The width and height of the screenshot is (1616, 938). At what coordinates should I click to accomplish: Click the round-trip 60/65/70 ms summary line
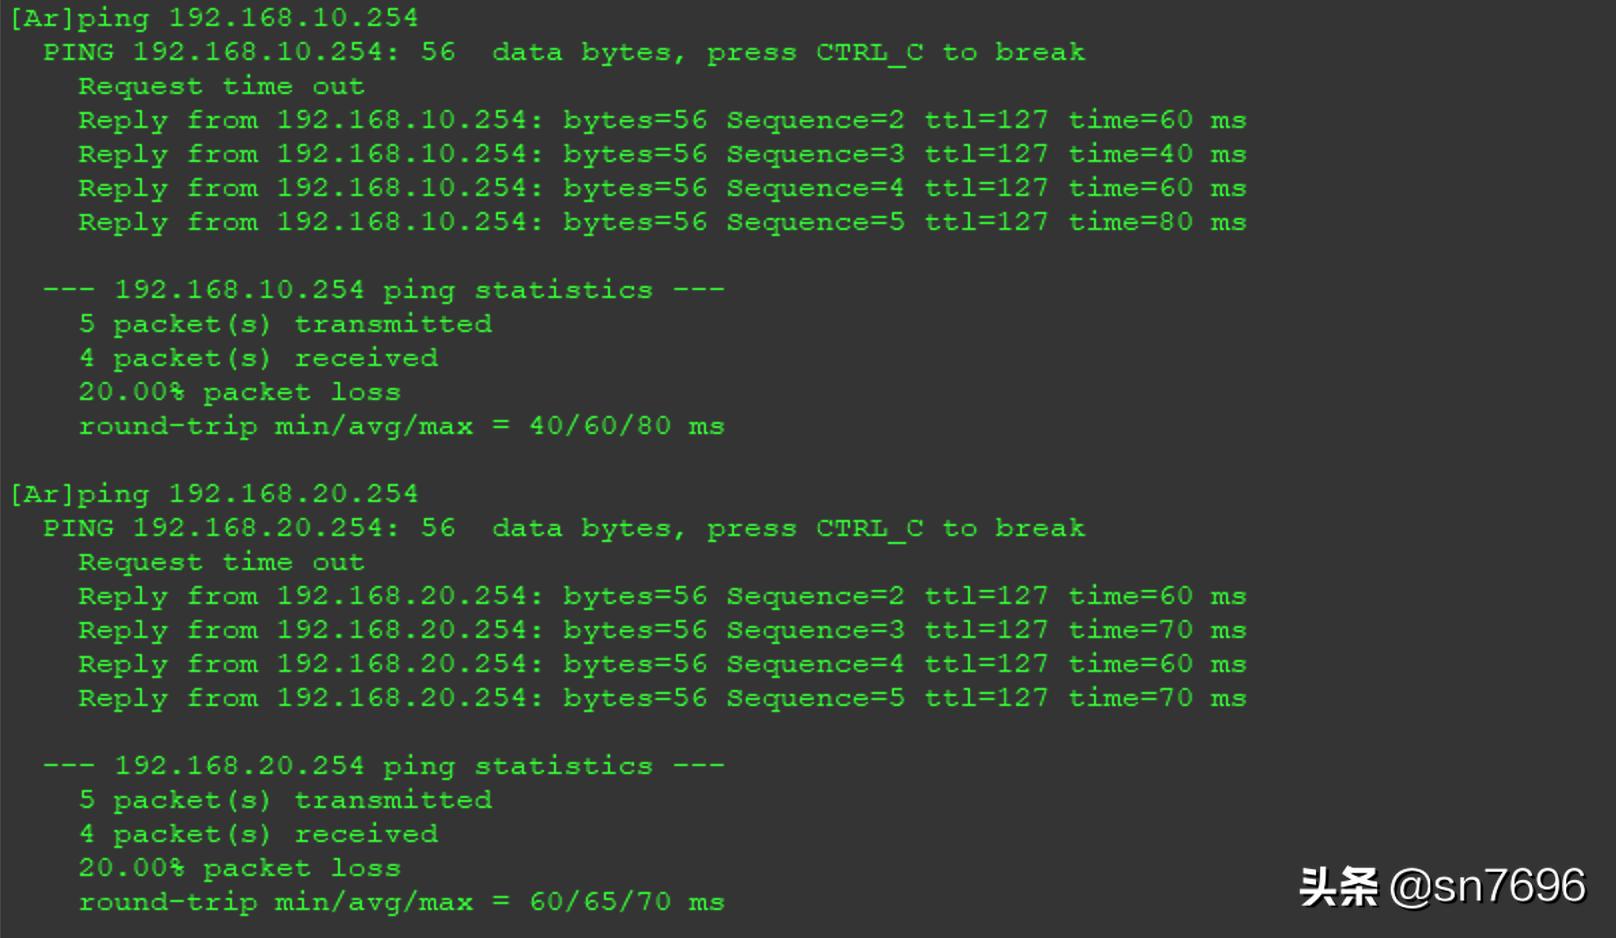(401, 903)
